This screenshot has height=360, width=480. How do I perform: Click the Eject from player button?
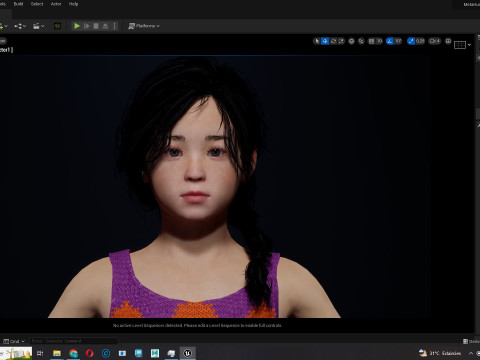coord(105,26)
